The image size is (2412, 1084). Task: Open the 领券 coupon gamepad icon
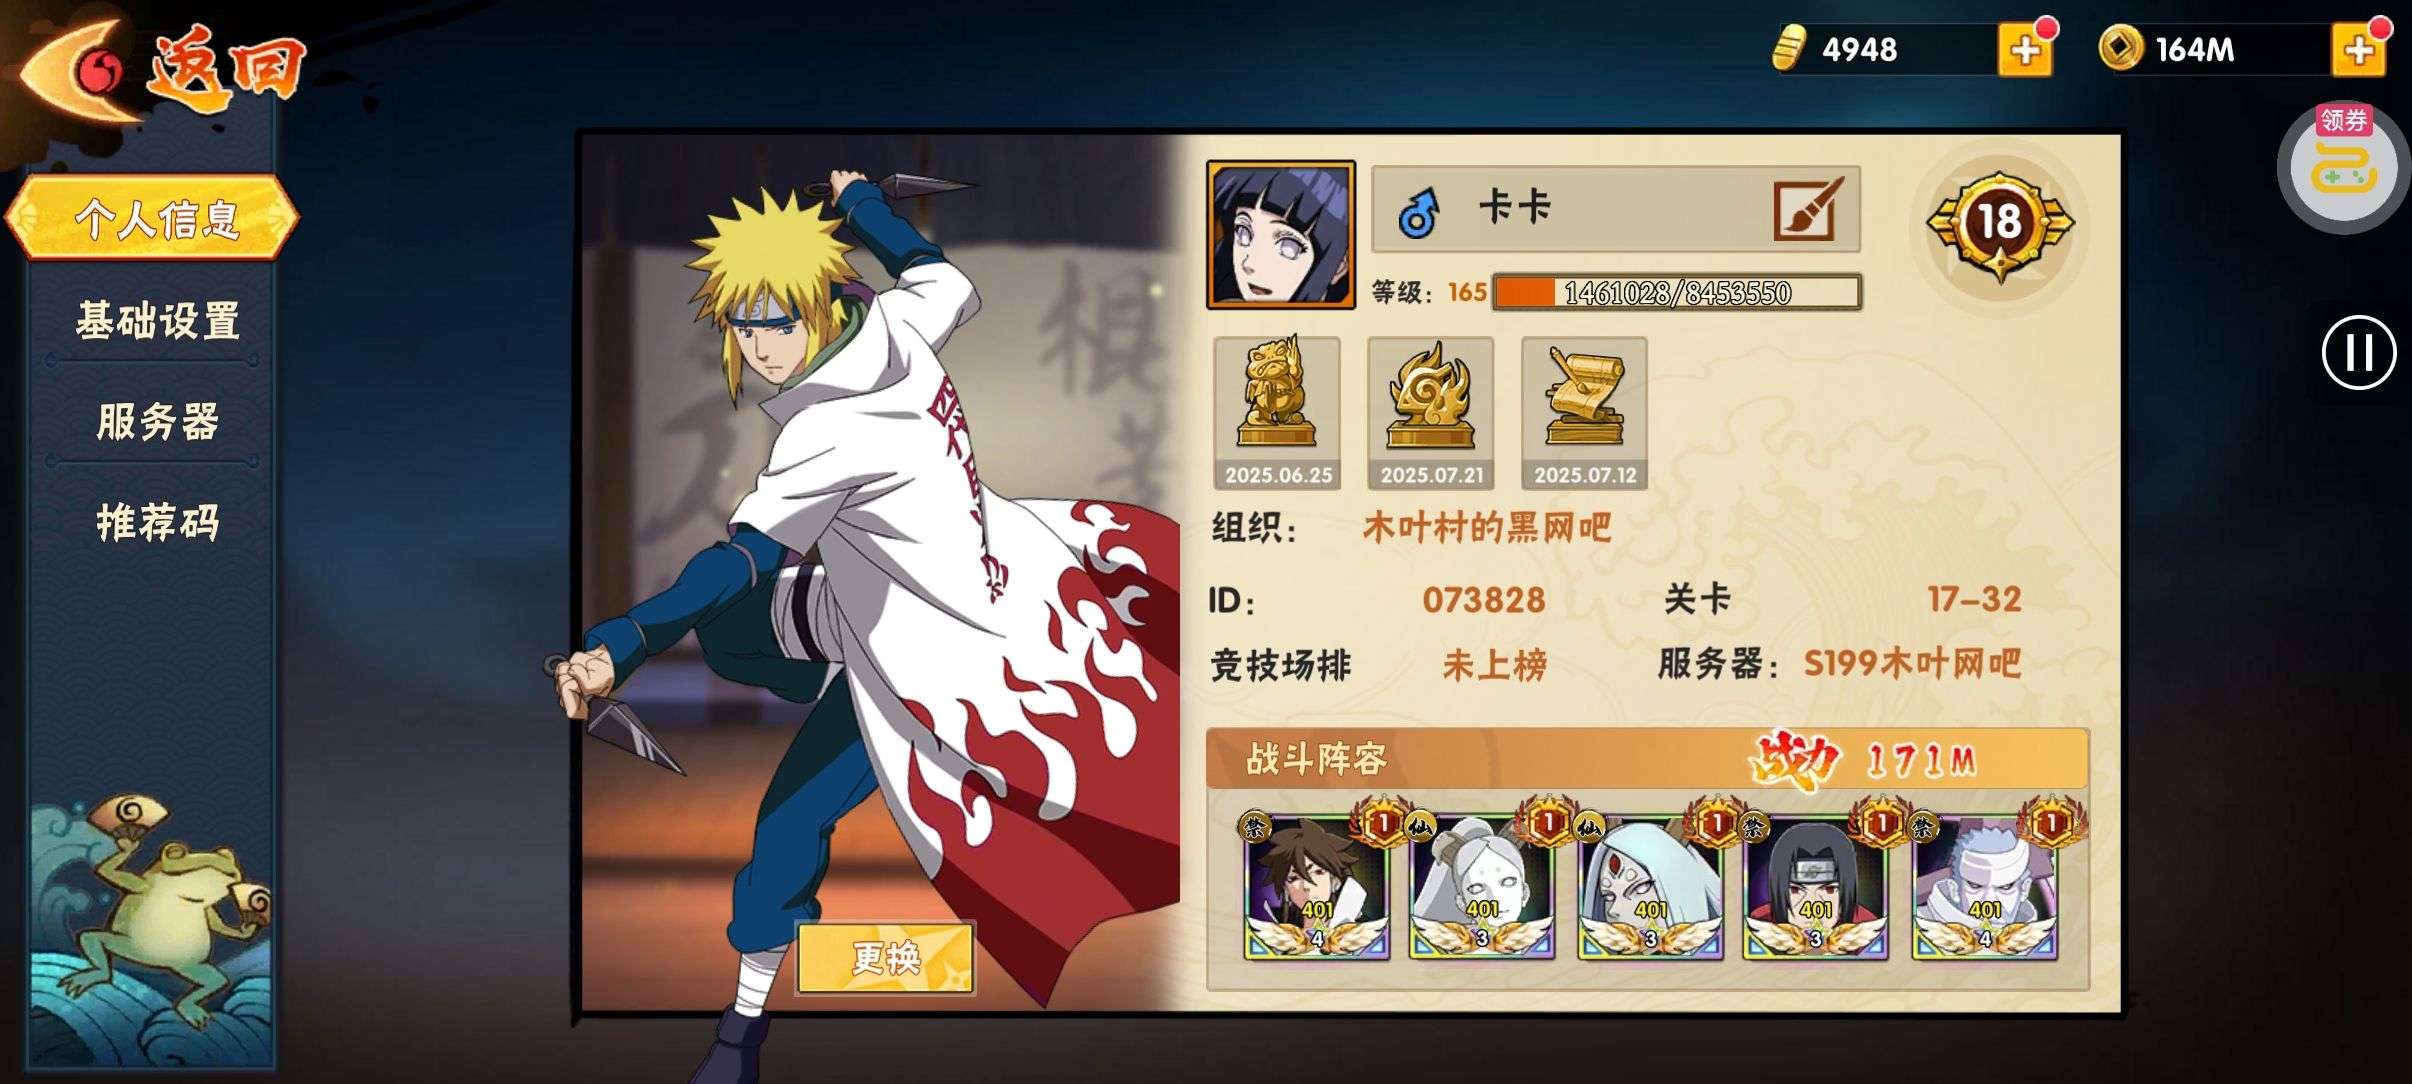click(x=2344, y=167)
